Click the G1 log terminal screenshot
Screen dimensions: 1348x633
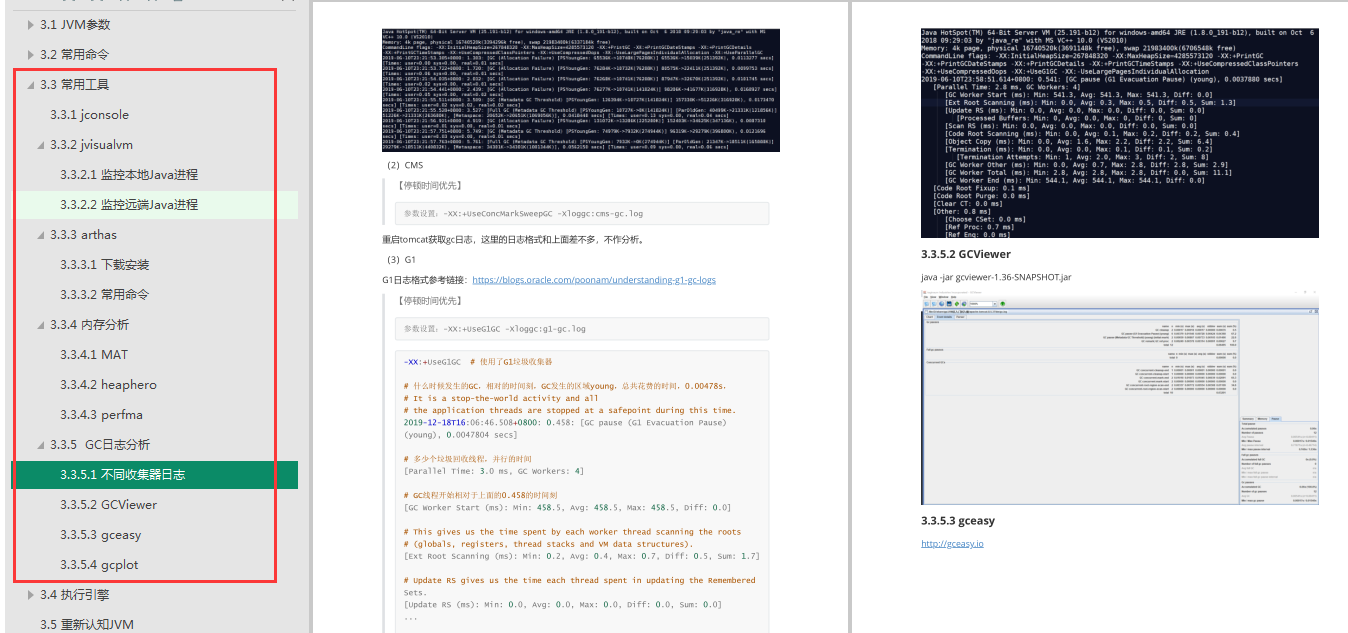tap(1119, 133)
